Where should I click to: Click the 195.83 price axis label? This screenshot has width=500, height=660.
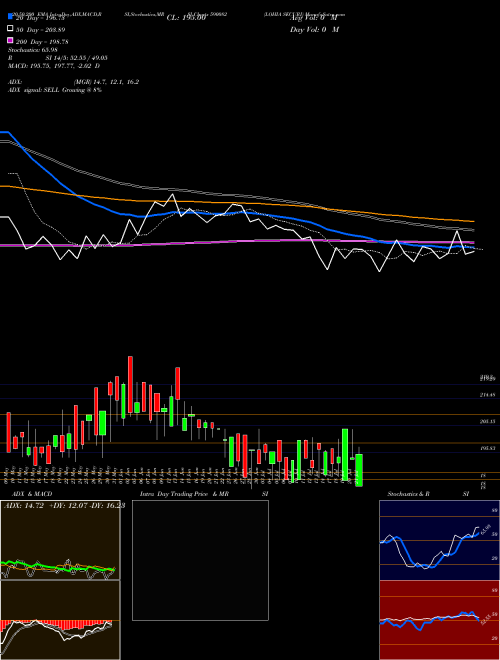click(x=489, y=449)
